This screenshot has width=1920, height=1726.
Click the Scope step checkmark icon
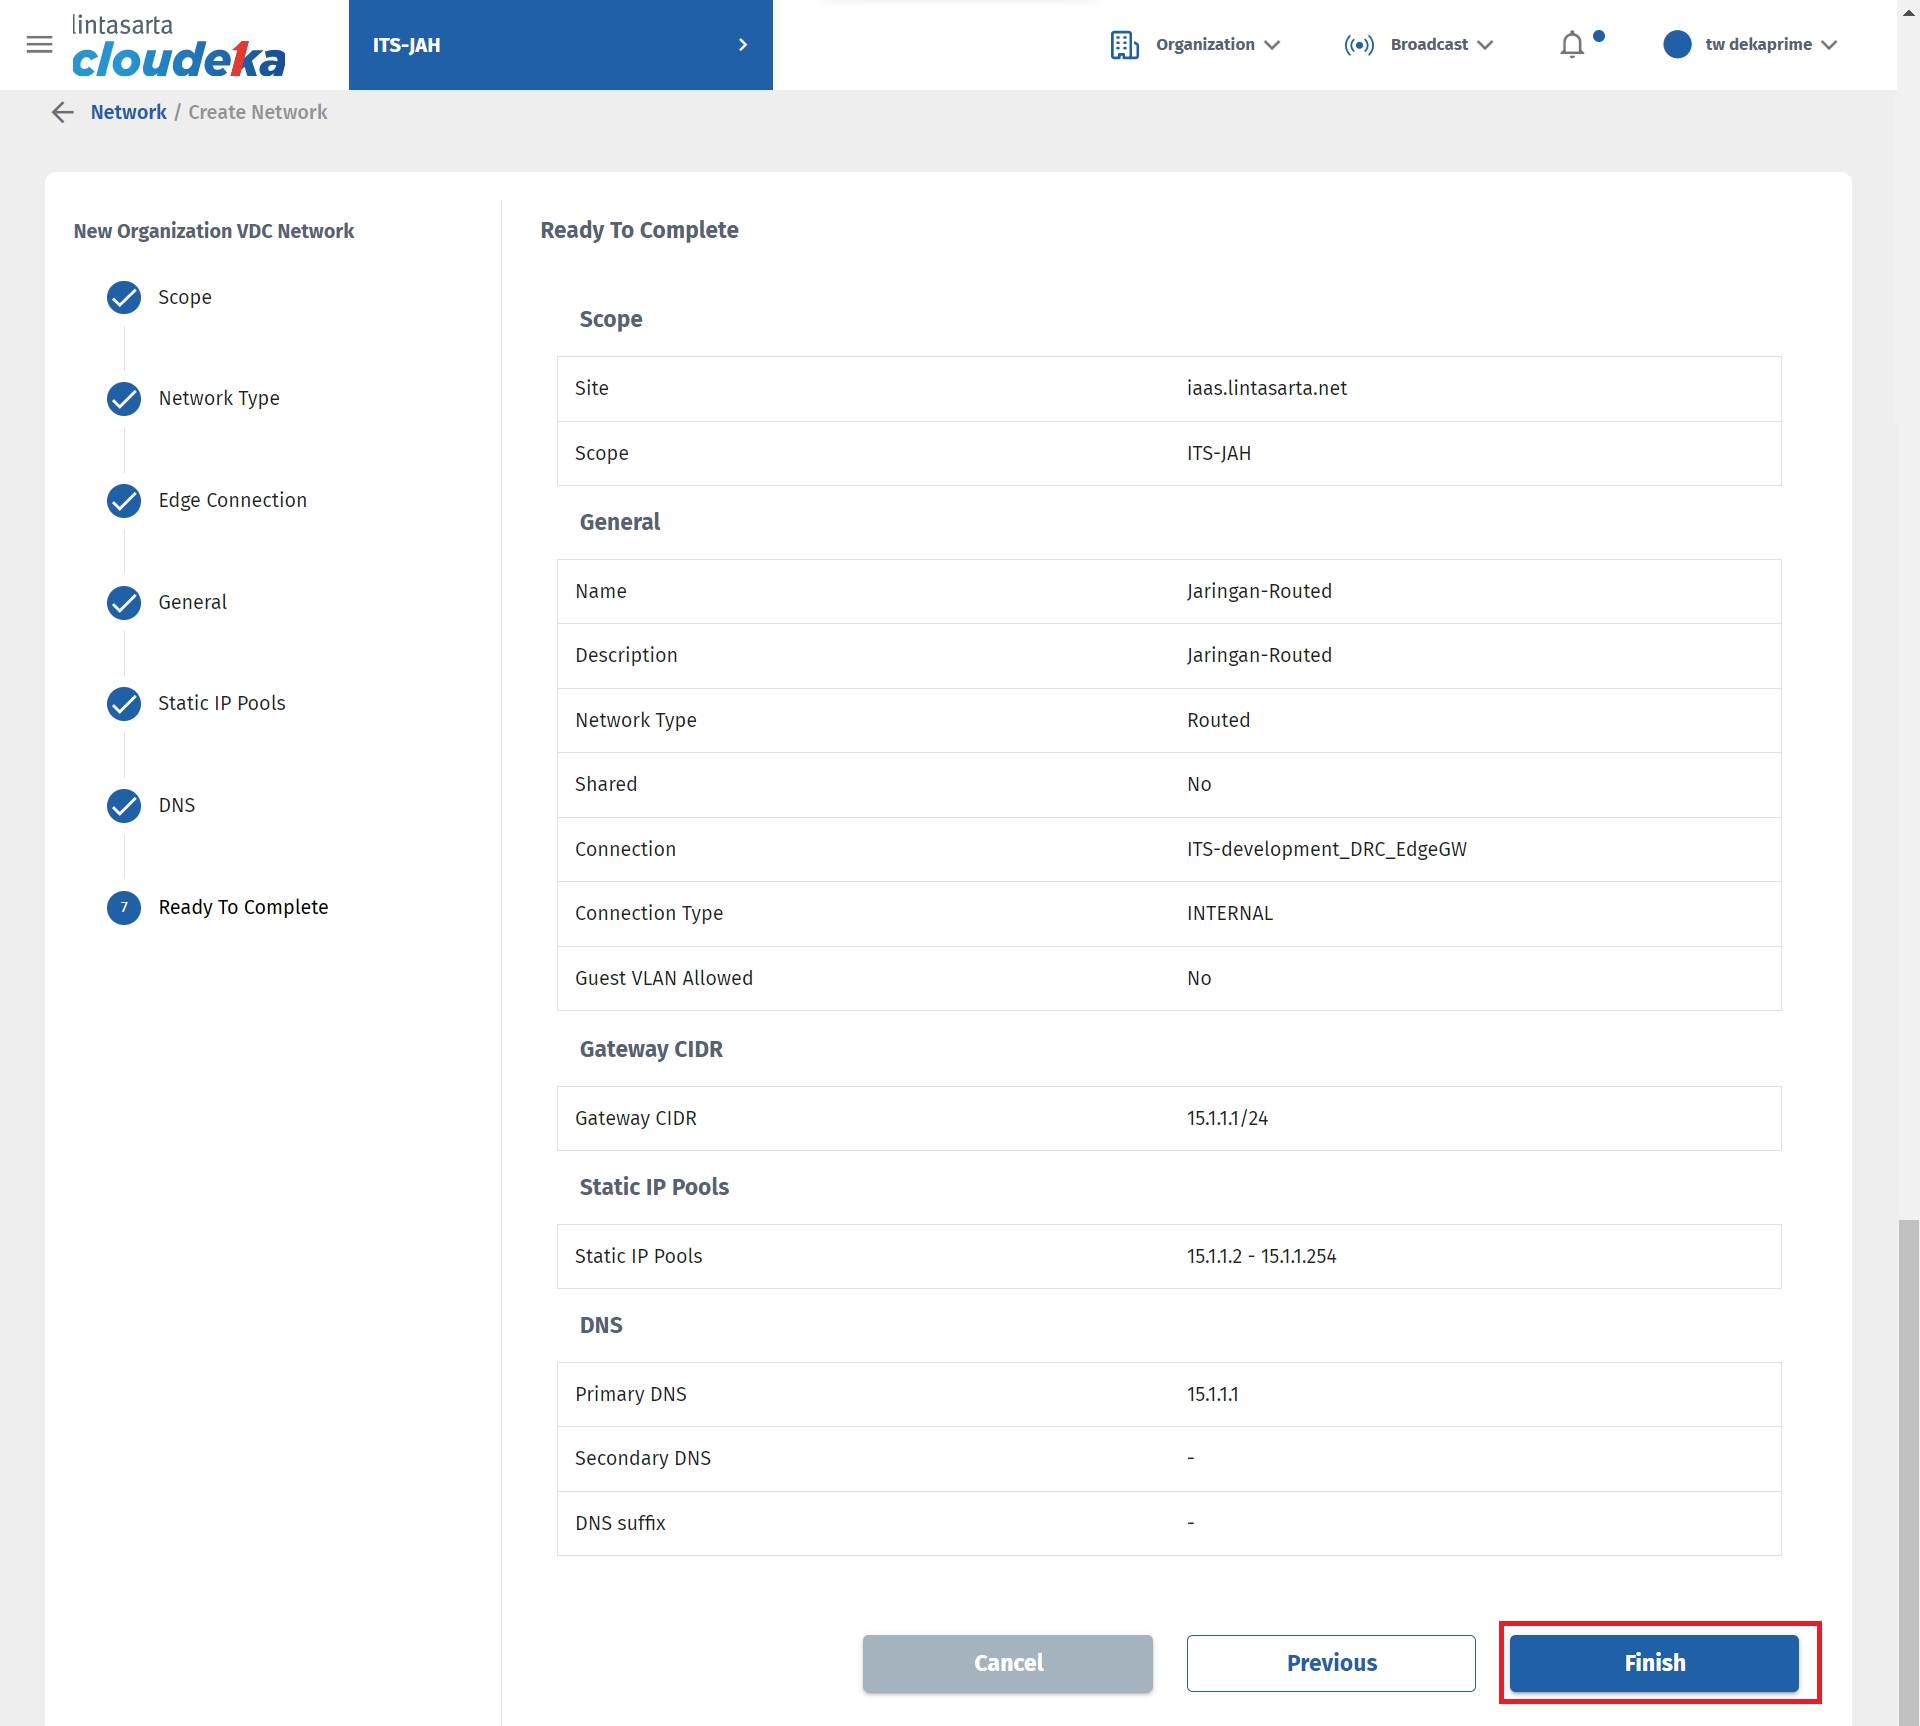tap(124, 297)
